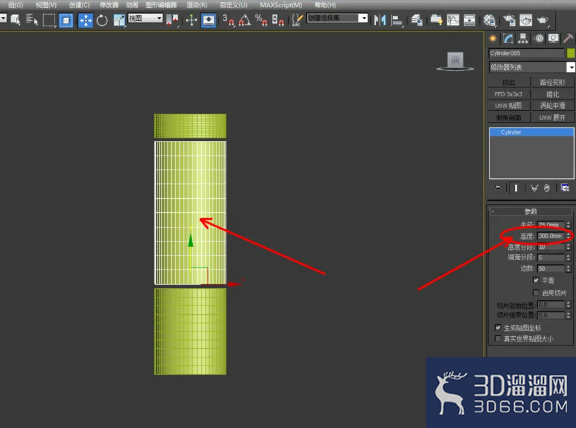Switch to the Create command panel tab

(x=493, y=39)
